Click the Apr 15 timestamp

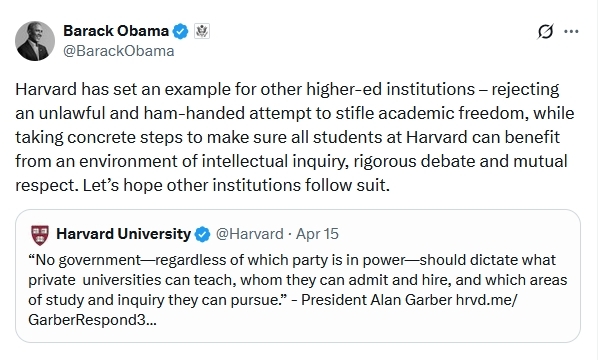317,234
